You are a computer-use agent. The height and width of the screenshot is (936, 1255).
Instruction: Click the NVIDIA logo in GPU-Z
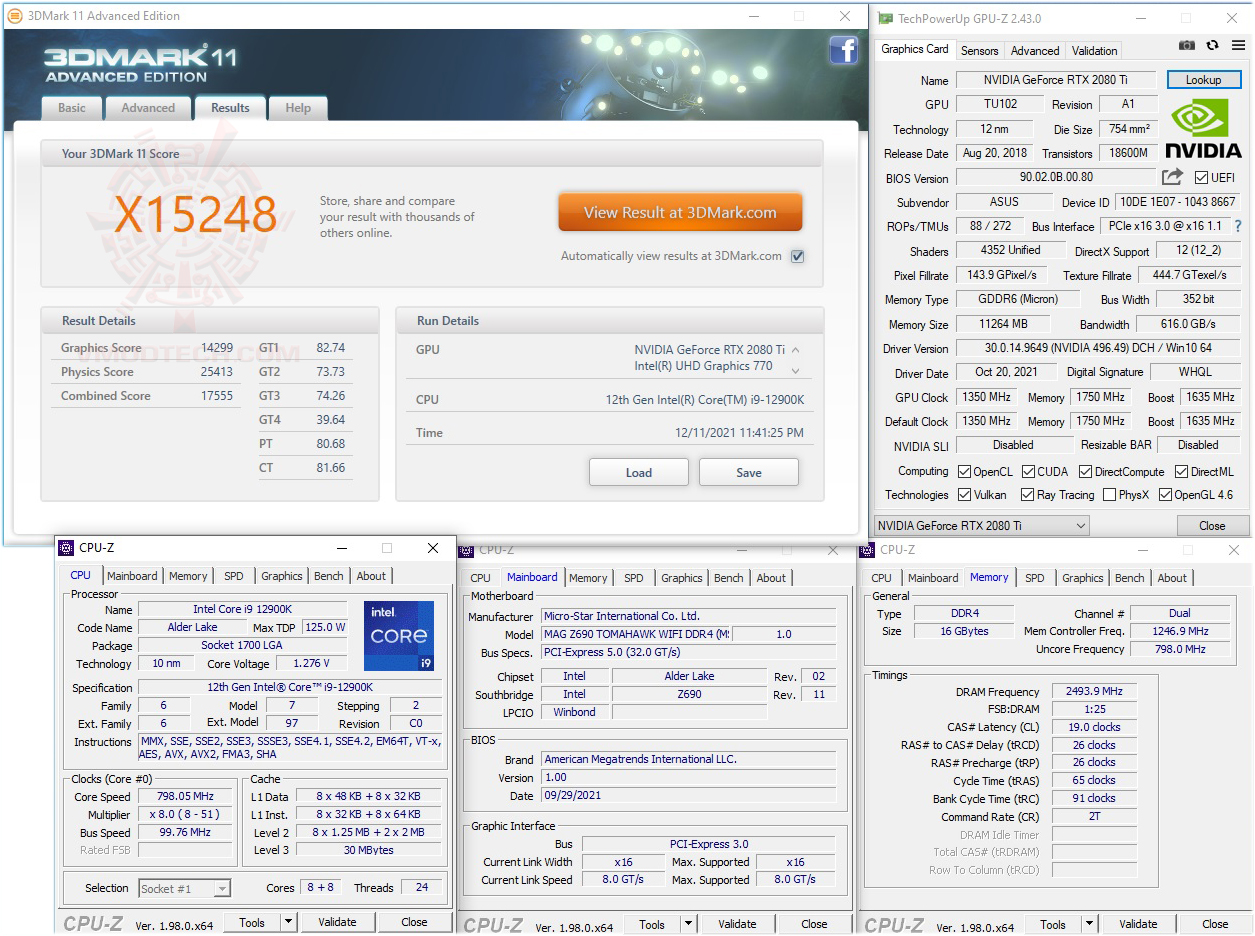coord(1203,128)
